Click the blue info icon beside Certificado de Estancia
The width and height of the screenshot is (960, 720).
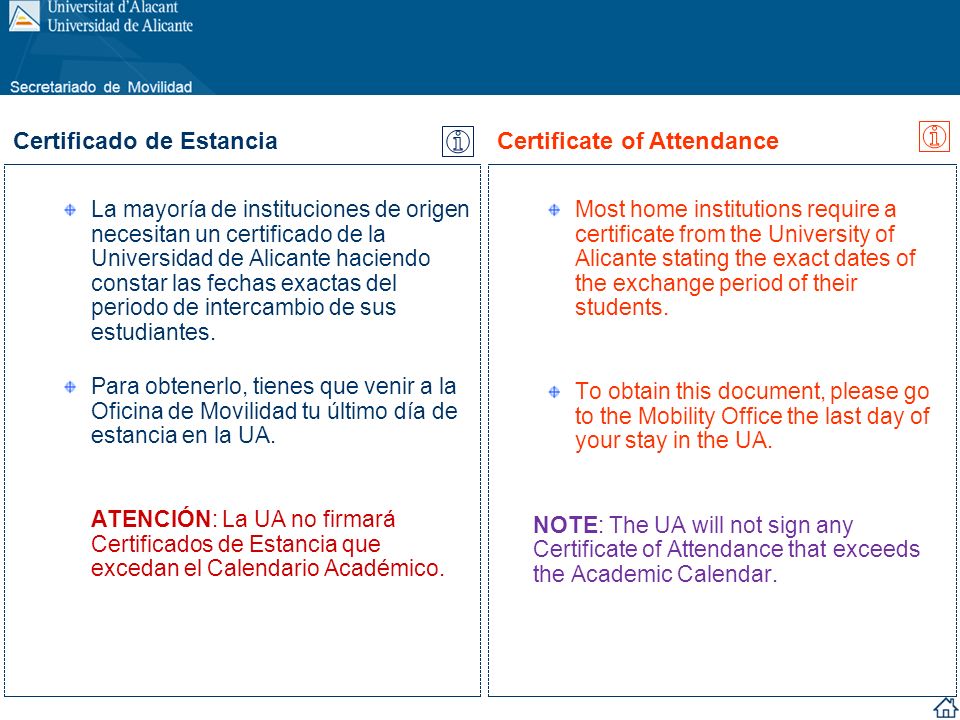tap(458, 141)
